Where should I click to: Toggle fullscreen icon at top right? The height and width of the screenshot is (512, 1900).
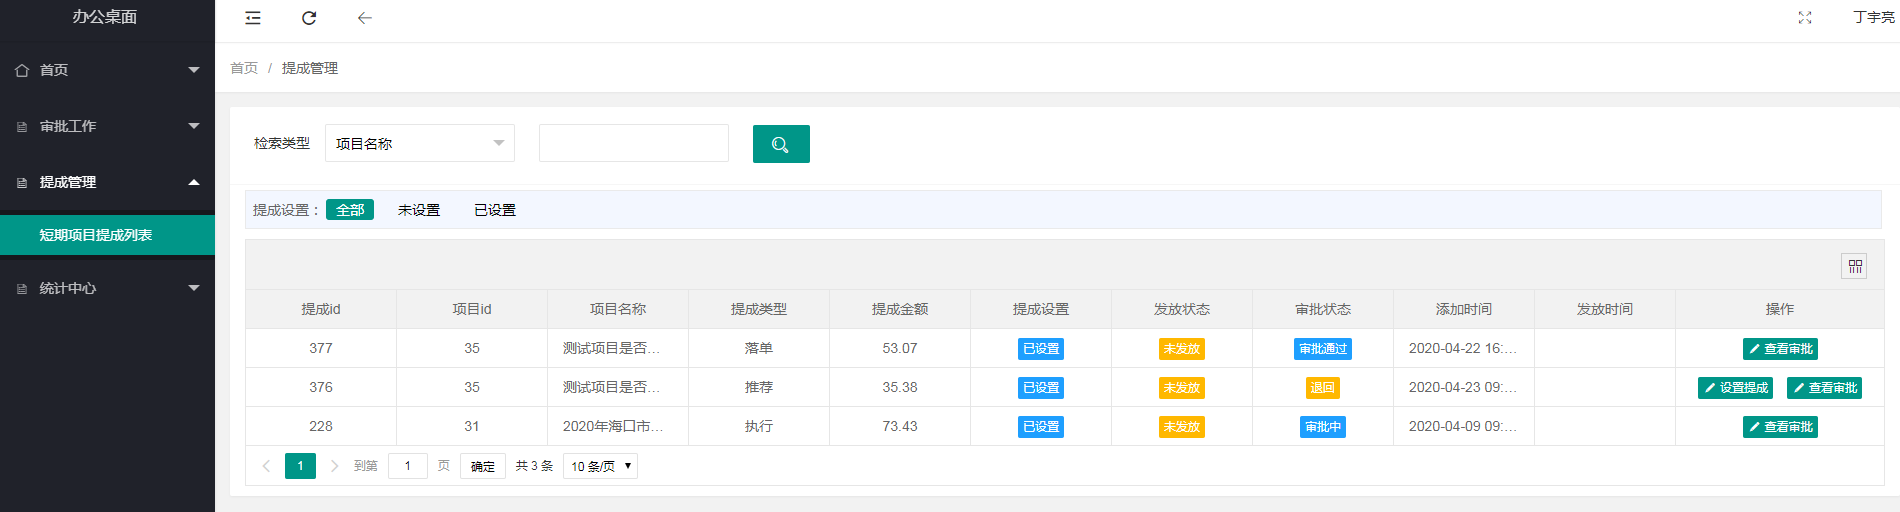(x=1805, y=18)
